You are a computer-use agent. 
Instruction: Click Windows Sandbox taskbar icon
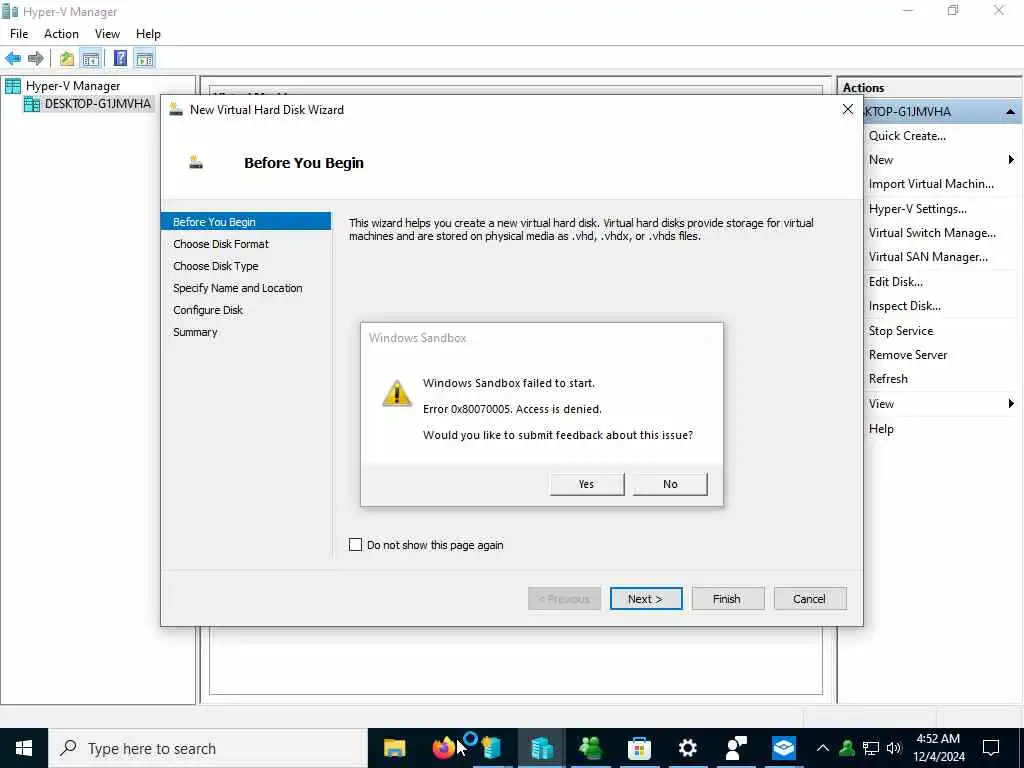pos(784,748)
